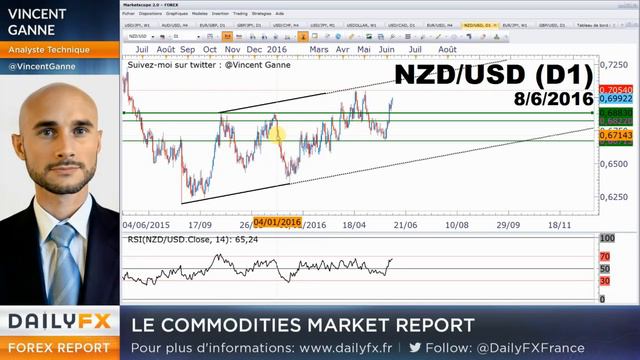This screenshot has height=360, width=640.
Task: Click the RSI 70 overbought level label
Action: 605,256
